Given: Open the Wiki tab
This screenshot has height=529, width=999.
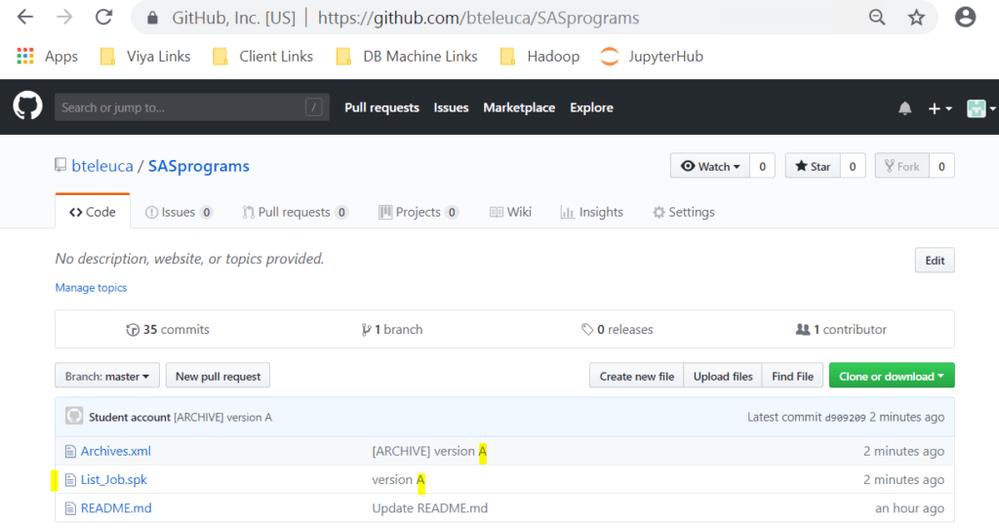Looking at the screenshot, I should 510,212.
